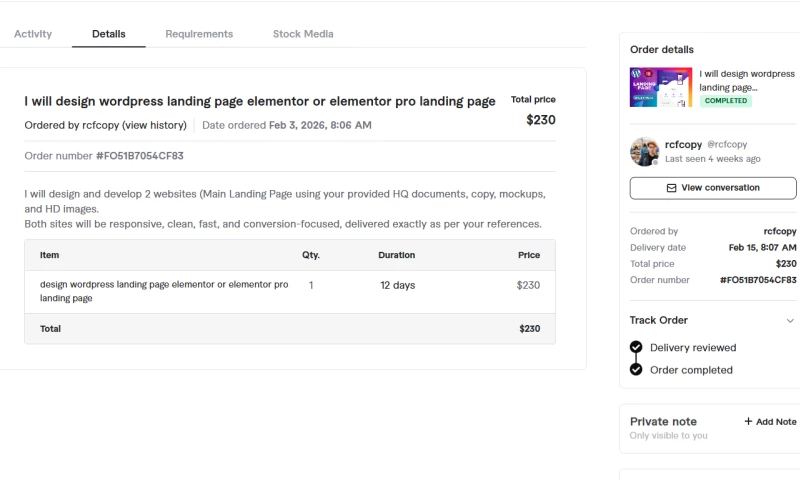This screenshot has height=480, width=800.
Task: Click the Total price $230 amount at top
Action: point(541,120)
